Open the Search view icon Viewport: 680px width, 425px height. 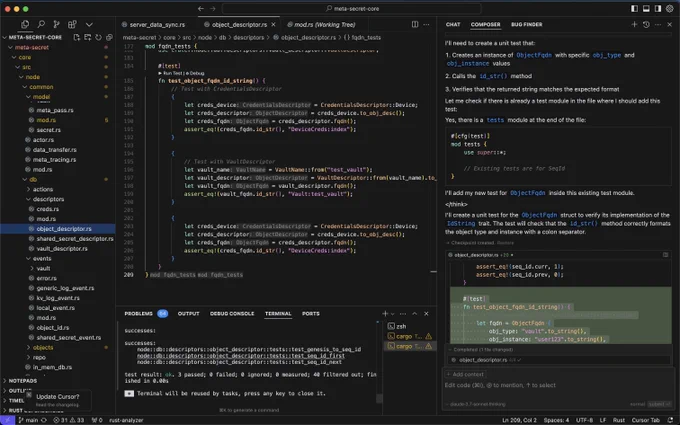point(41,24)
